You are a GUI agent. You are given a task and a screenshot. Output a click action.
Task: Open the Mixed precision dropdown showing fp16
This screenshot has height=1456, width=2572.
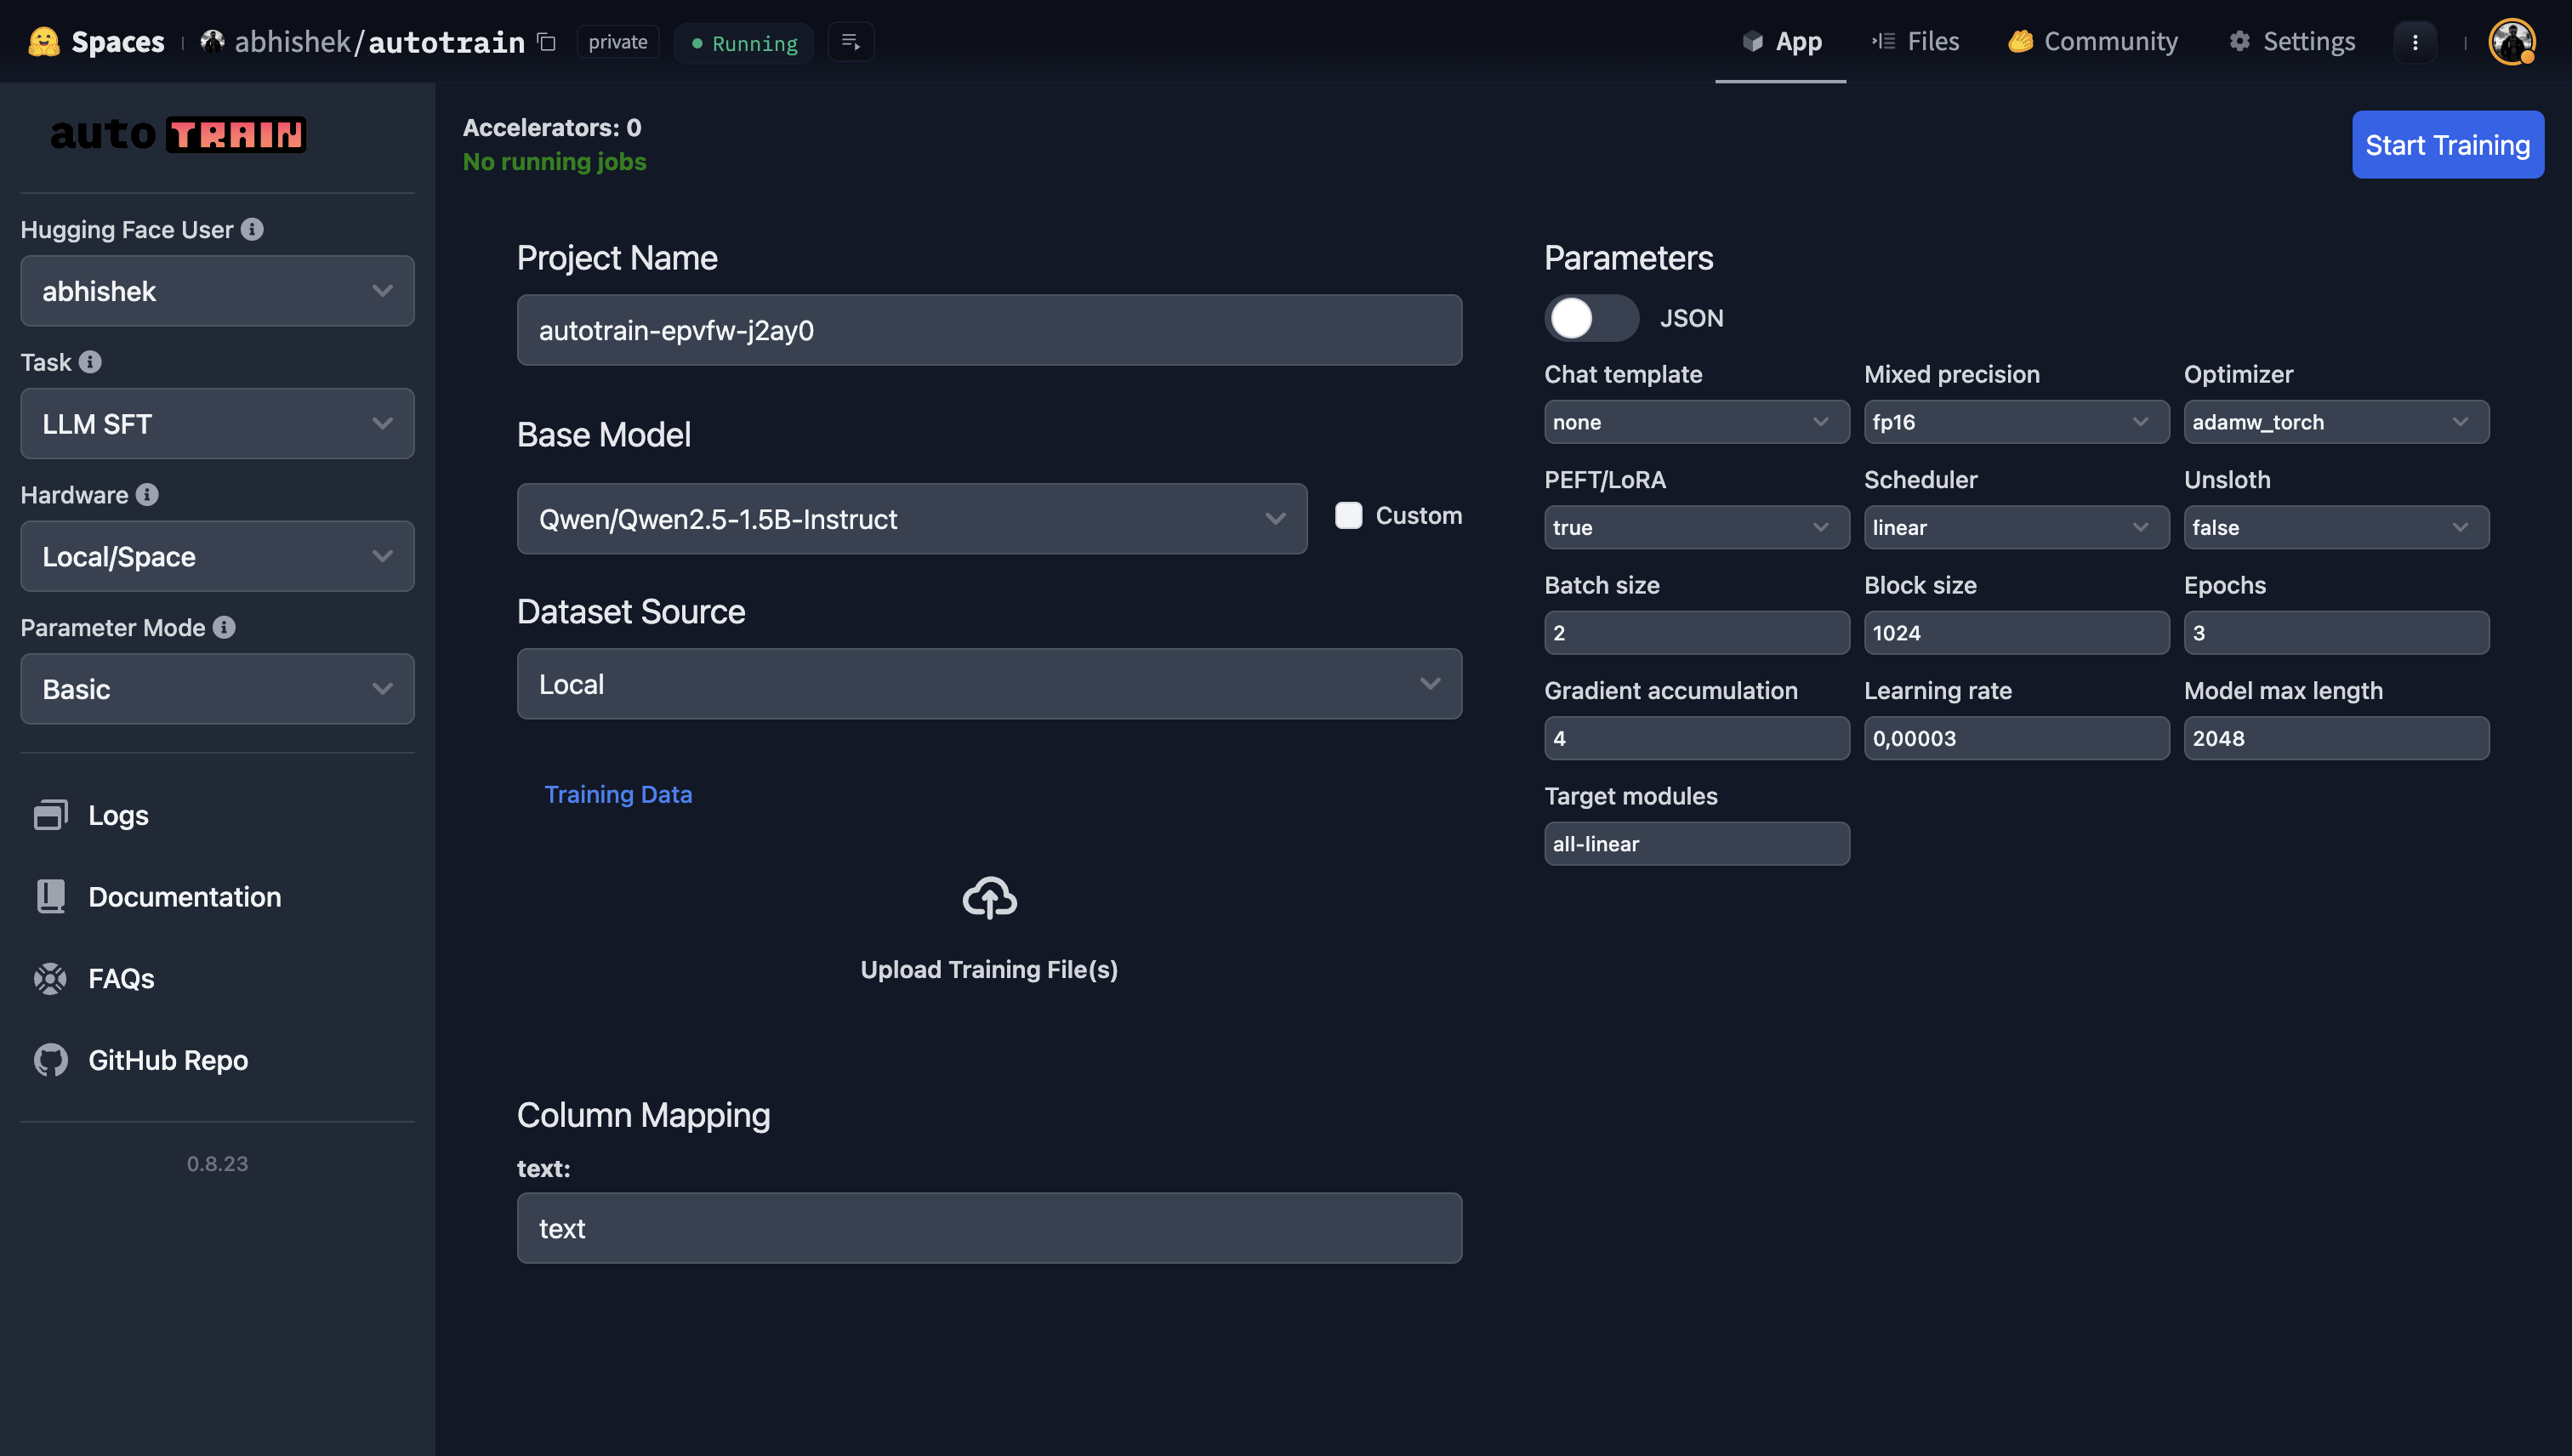pos(2015,422)
